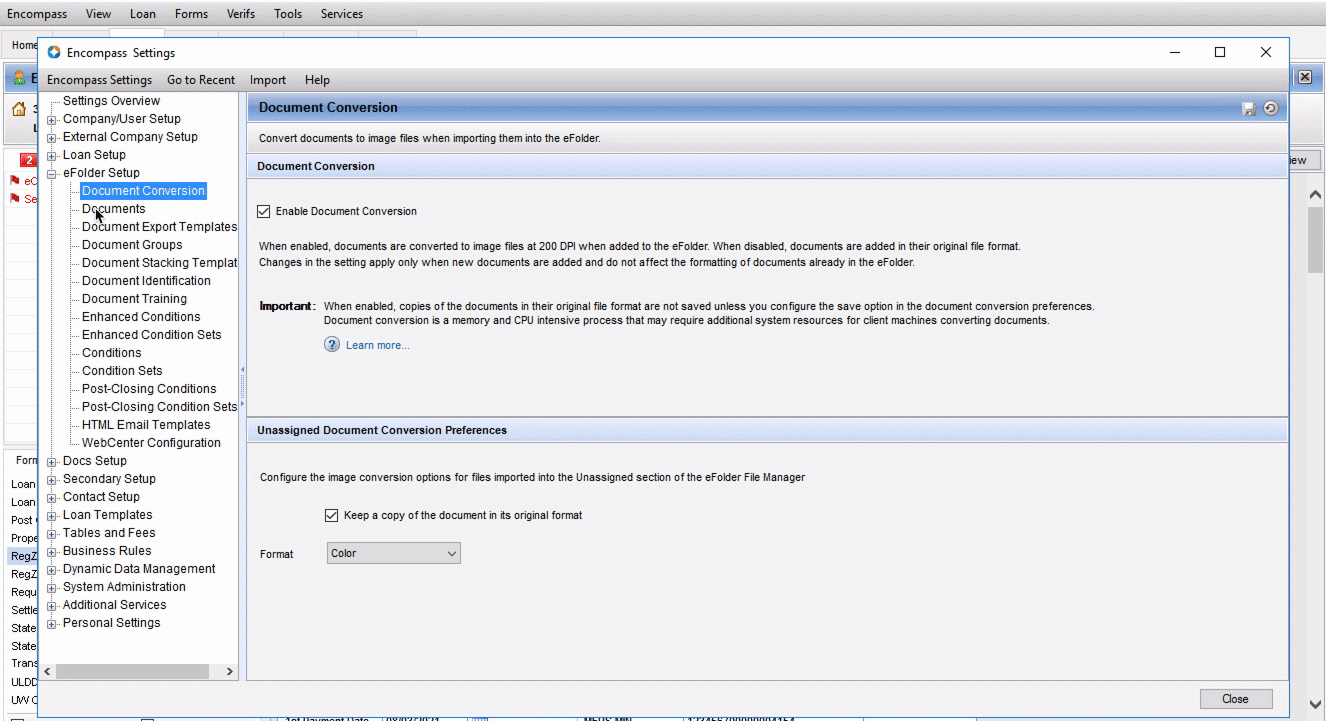Toggle Enable Document Conversion checkbox
The height and width of the screenshot is (721, 1326).
(x=264, y=211)
